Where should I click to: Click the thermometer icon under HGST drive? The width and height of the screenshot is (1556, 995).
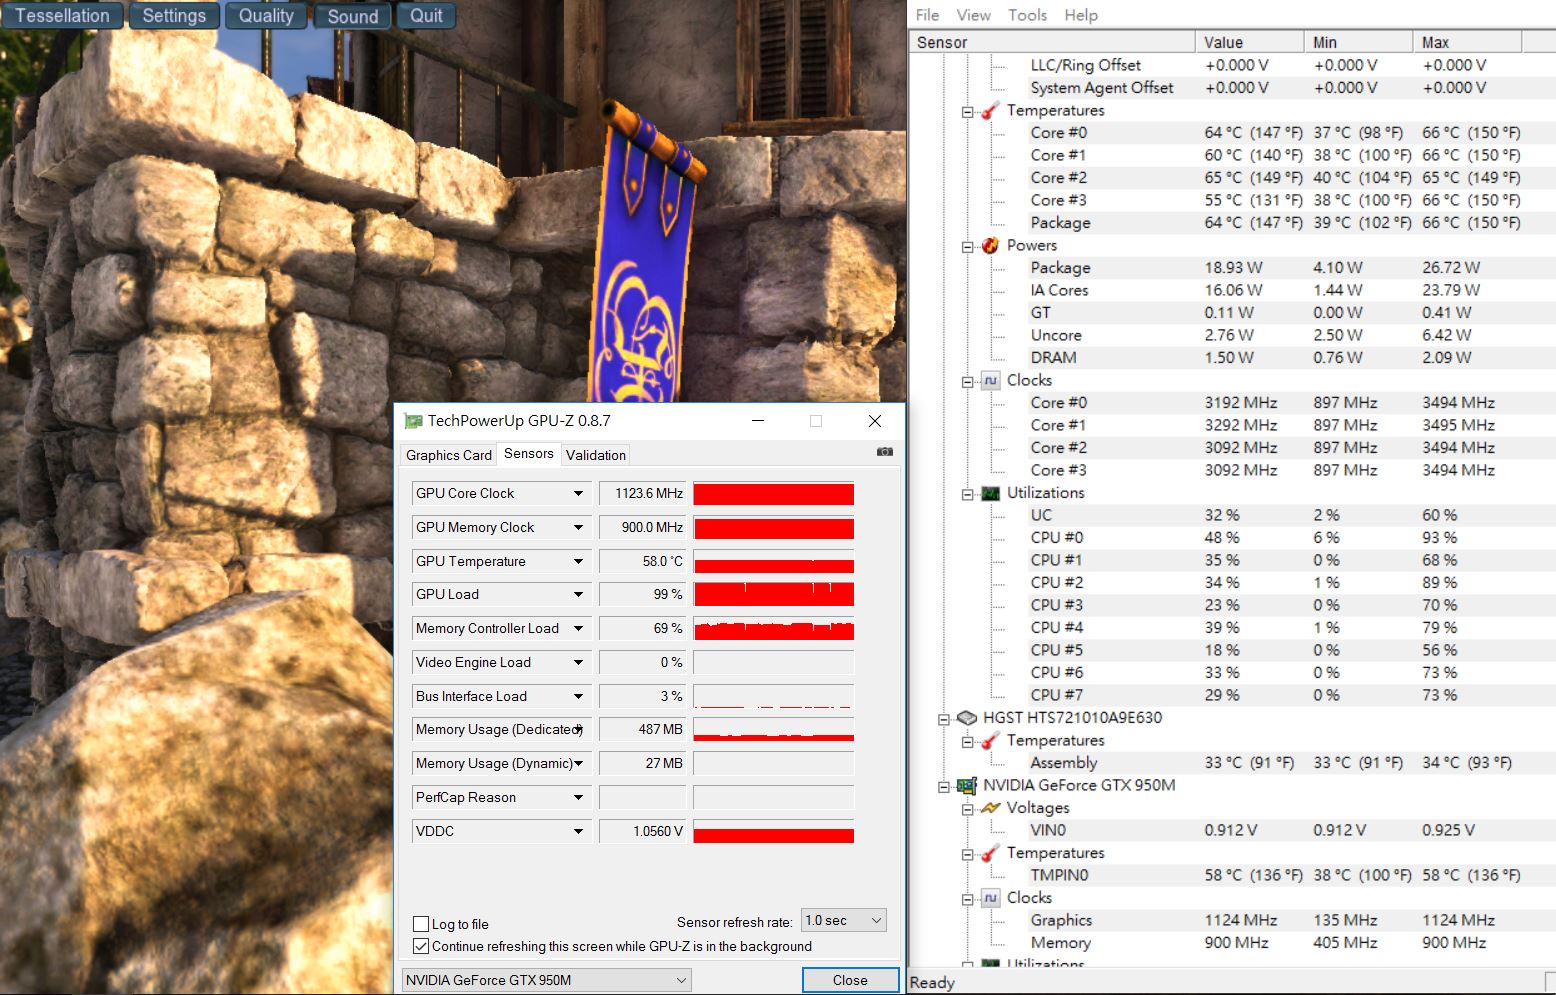pyautogui.click(x=990, y=741)
